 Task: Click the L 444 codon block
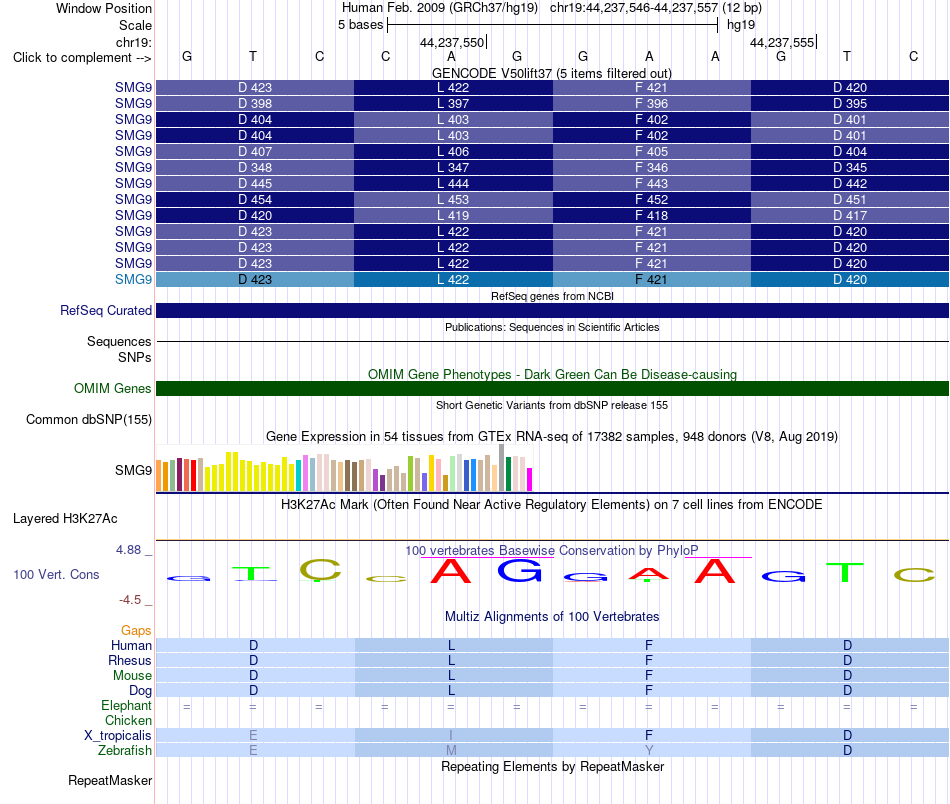click(453, 184)
